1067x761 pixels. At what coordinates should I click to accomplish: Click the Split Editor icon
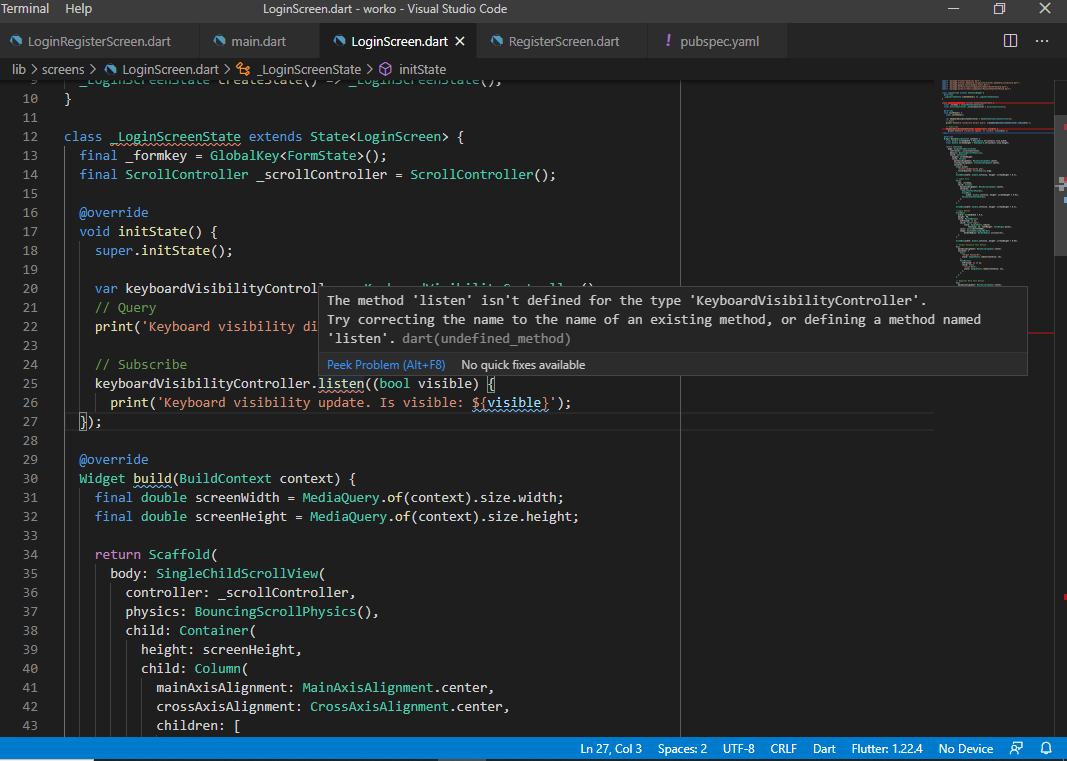click(x=1010, y=41)
